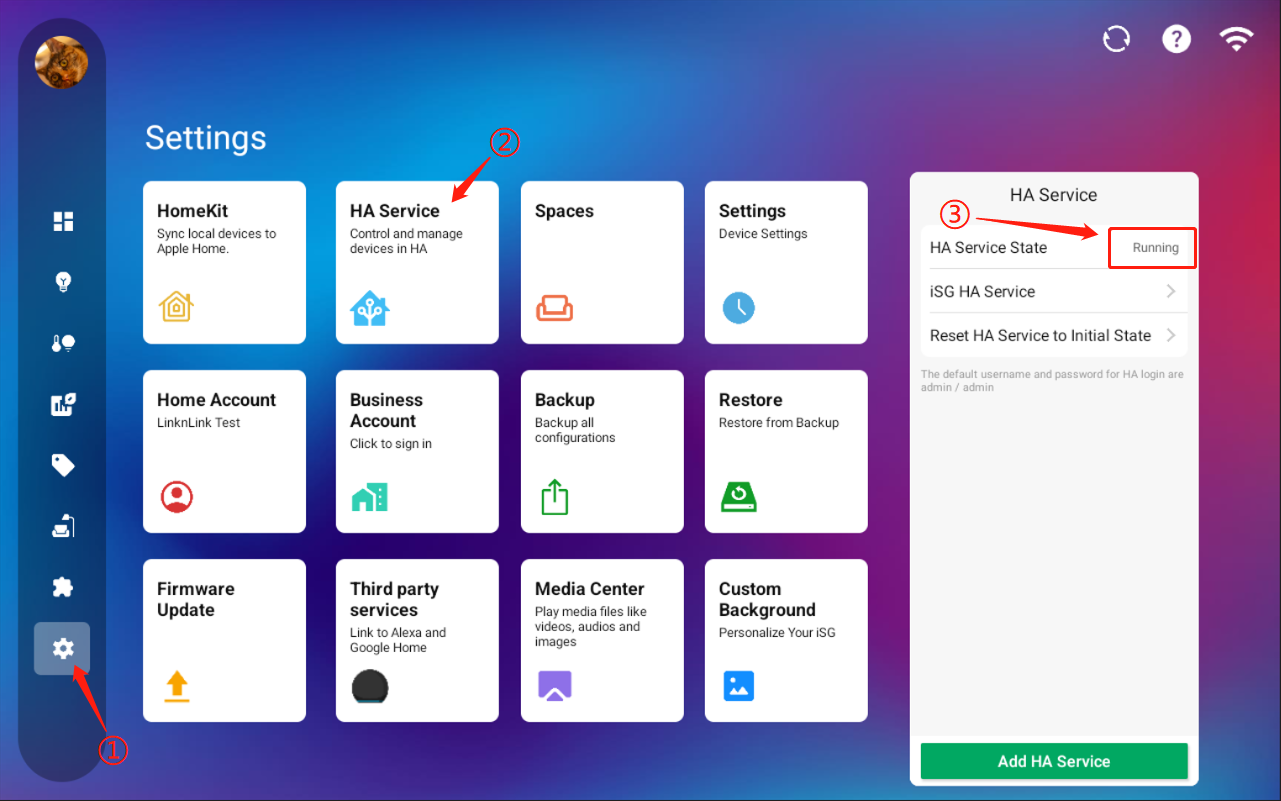The height and width of the screenshot is (801, 1281).
Task: Open the thermometer climate icon in sidebar
Action: point(63,343)
